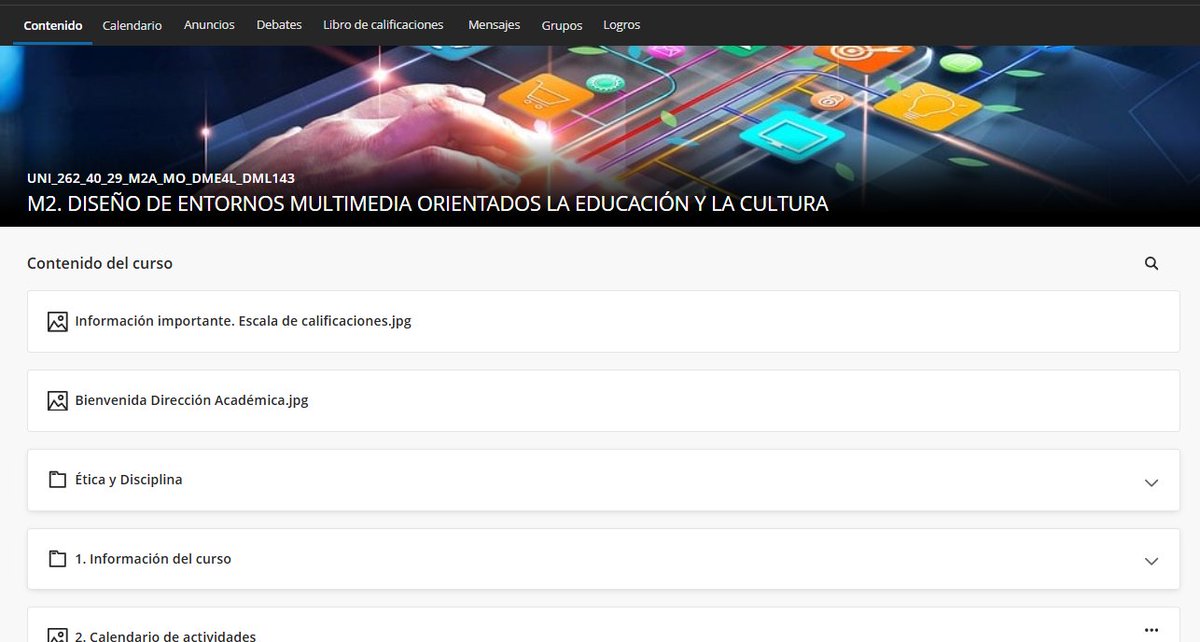Click image icon beside 2. Calendario de actividades
1200x642 pixels.
click(x=57, y=636)
